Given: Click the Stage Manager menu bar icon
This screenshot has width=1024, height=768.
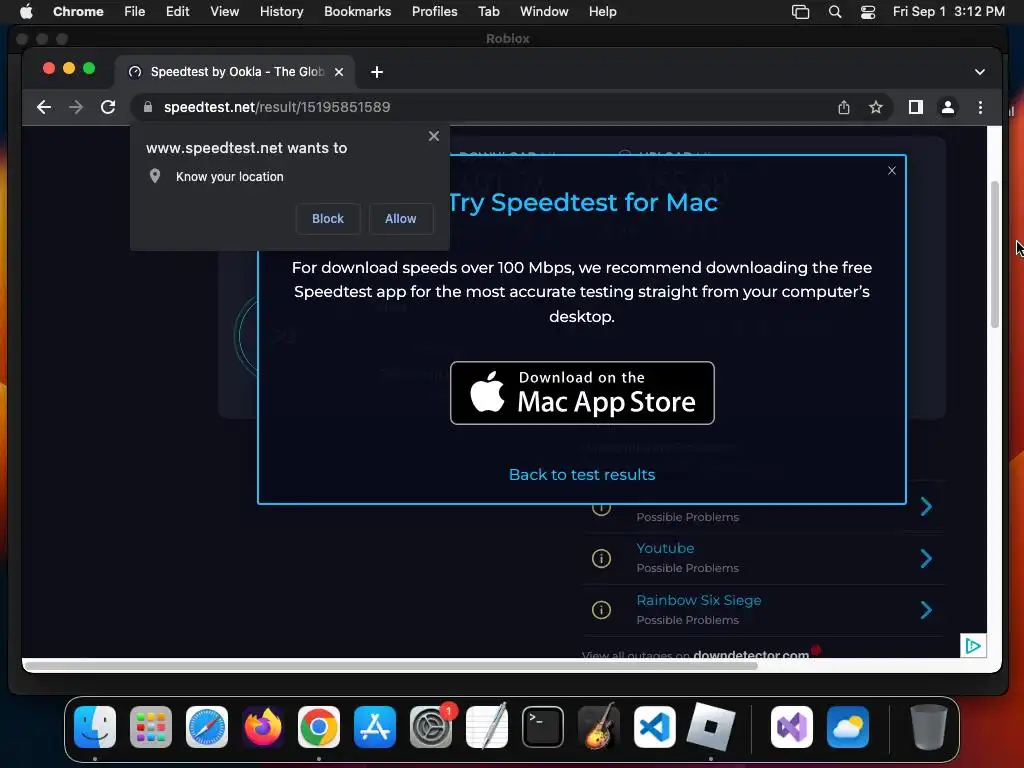Looking at the screenshot, I should [800, 12].
